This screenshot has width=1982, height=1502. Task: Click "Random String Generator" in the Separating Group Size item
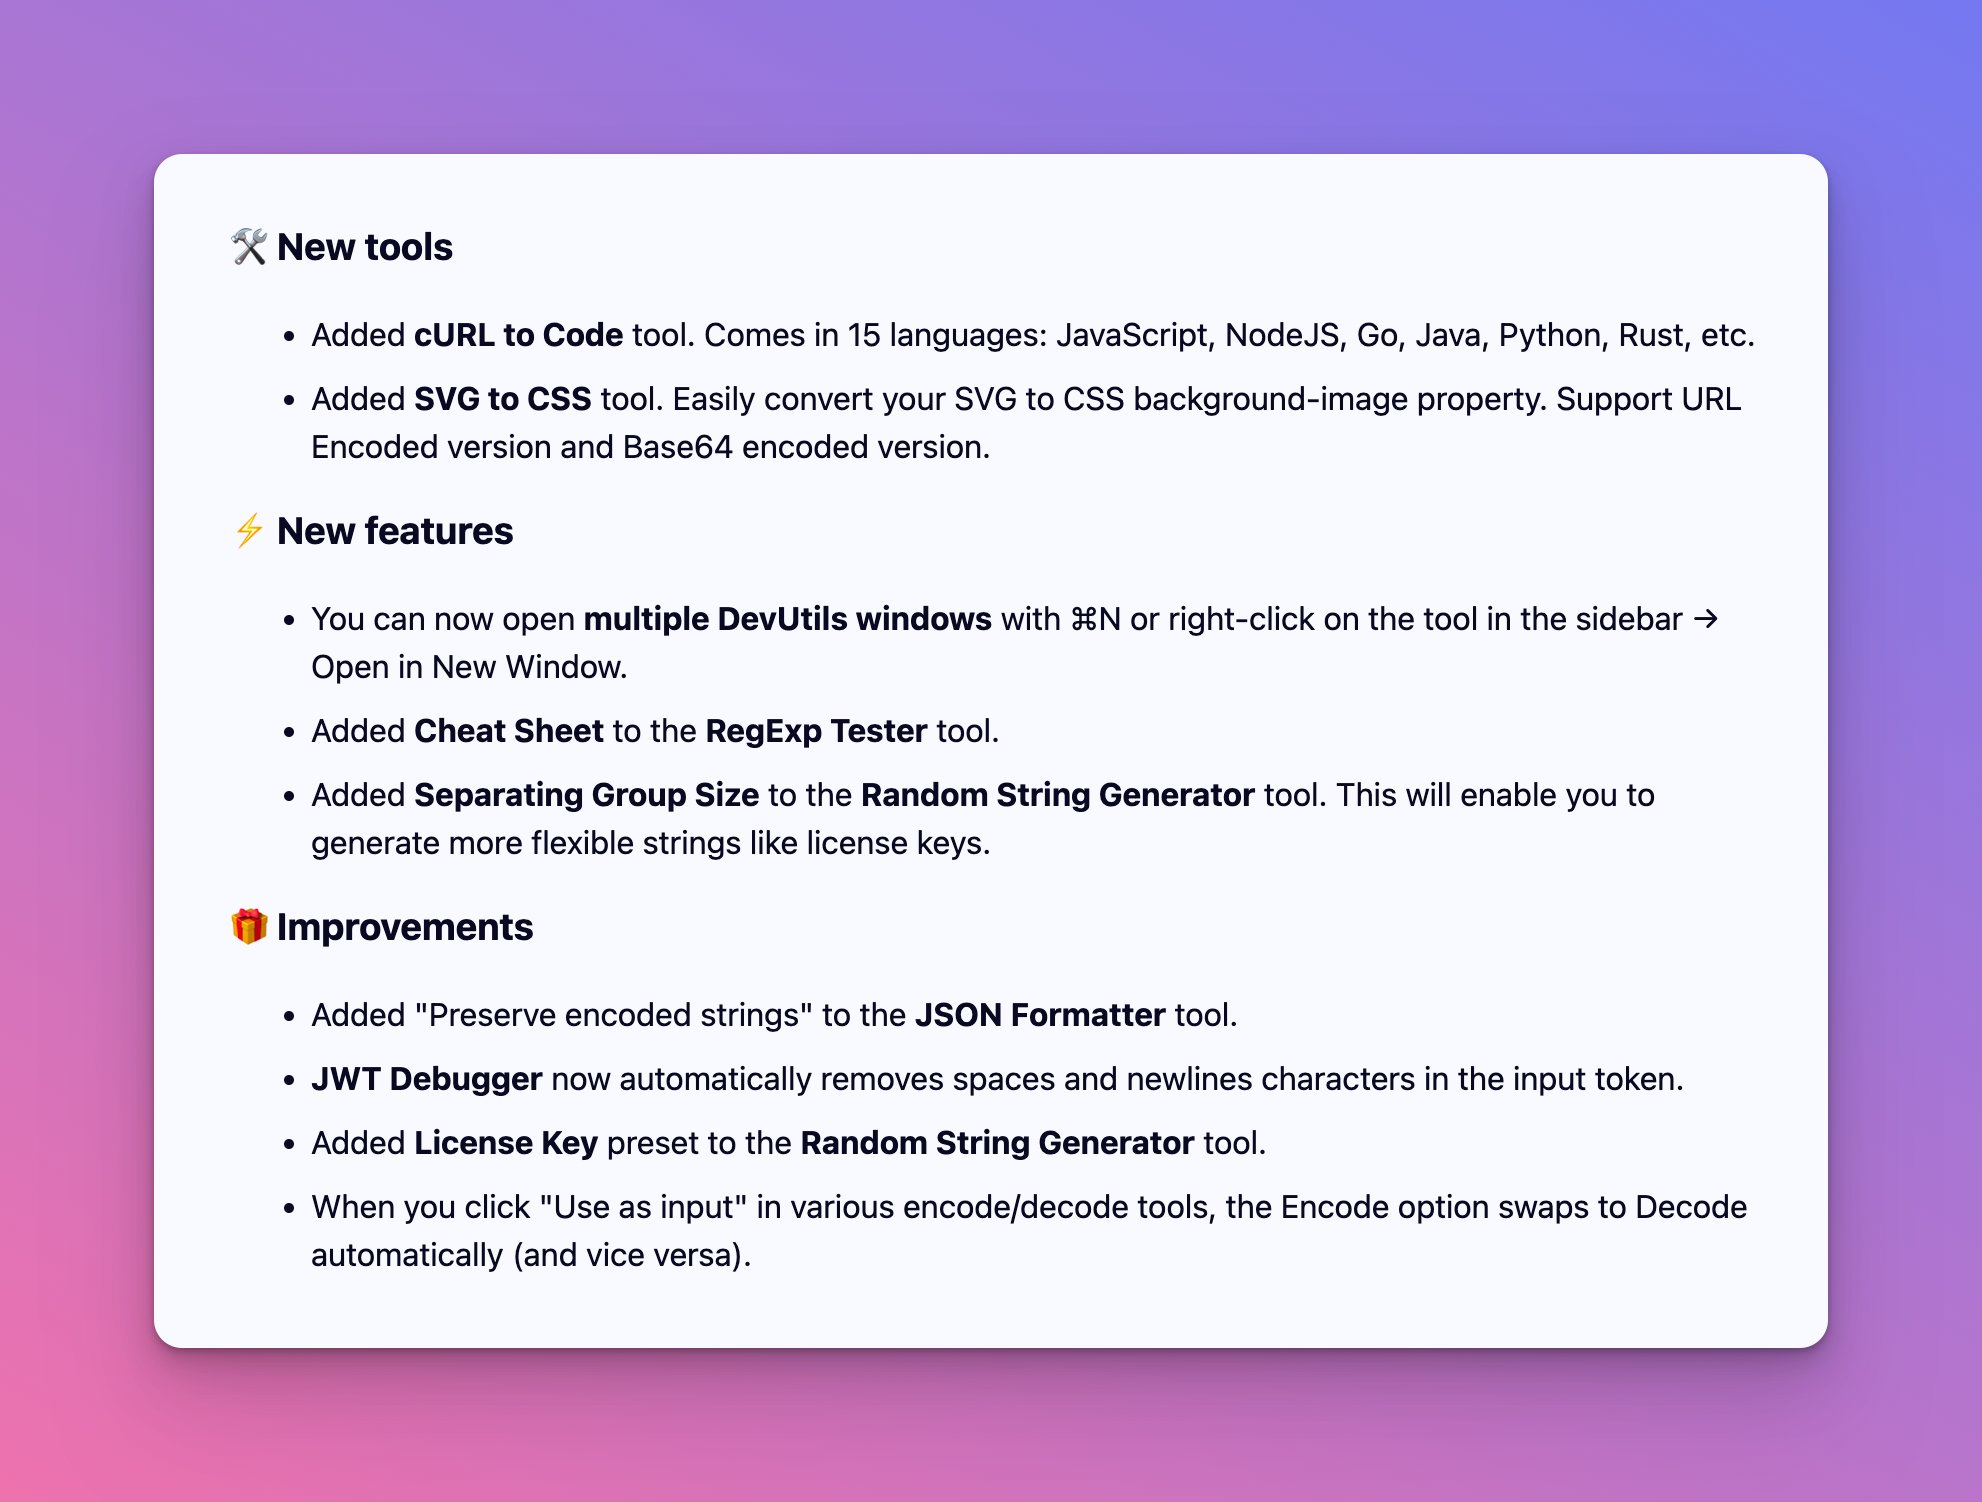coord(1057,795)
